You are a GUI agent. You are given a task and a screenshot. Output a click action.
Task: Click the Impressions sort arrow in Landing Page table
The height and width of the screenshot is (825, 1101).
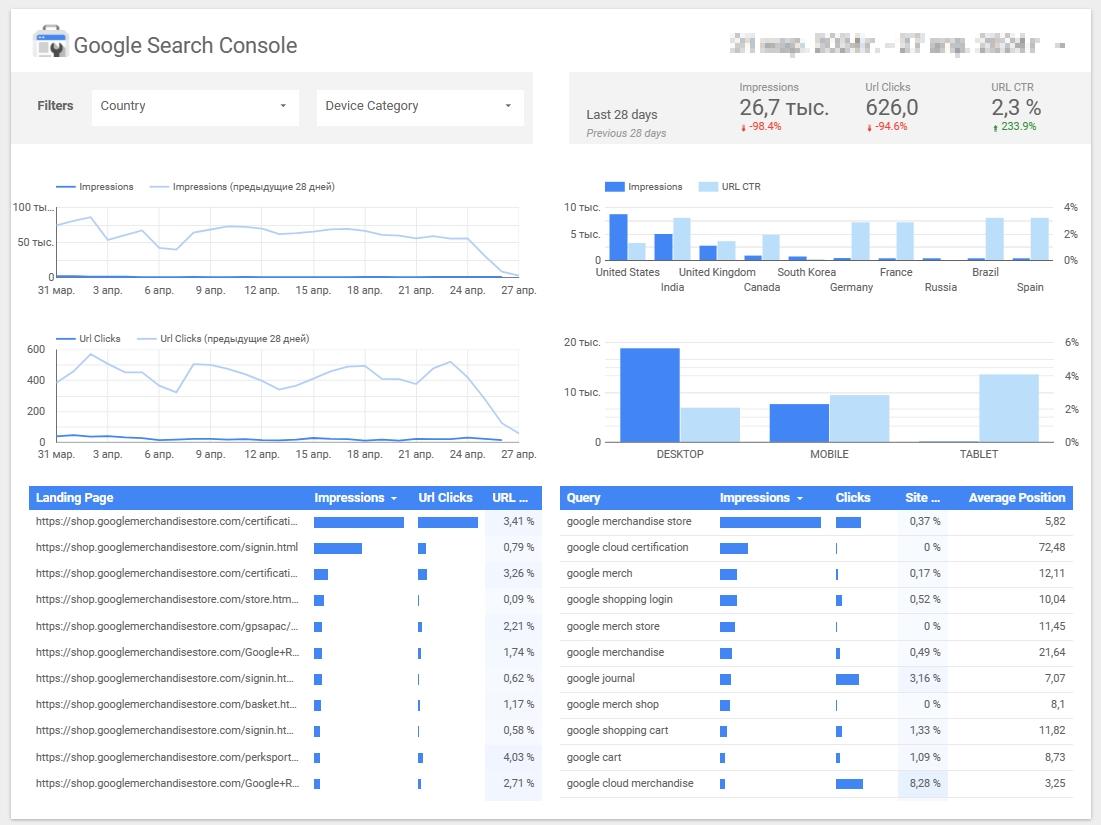point(394,498)
